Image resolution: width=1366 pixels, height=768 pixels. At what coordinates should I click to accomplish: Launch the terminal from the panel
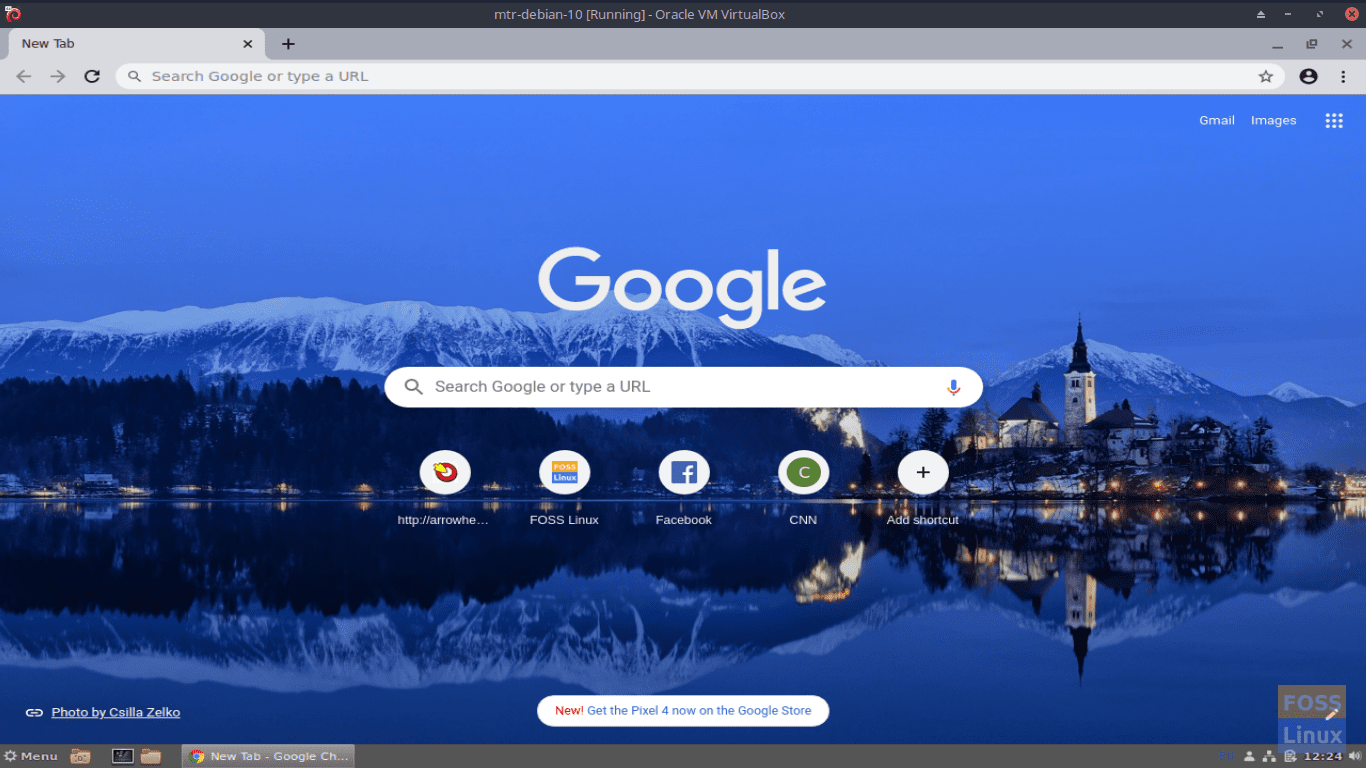click(x=123, y=756)
